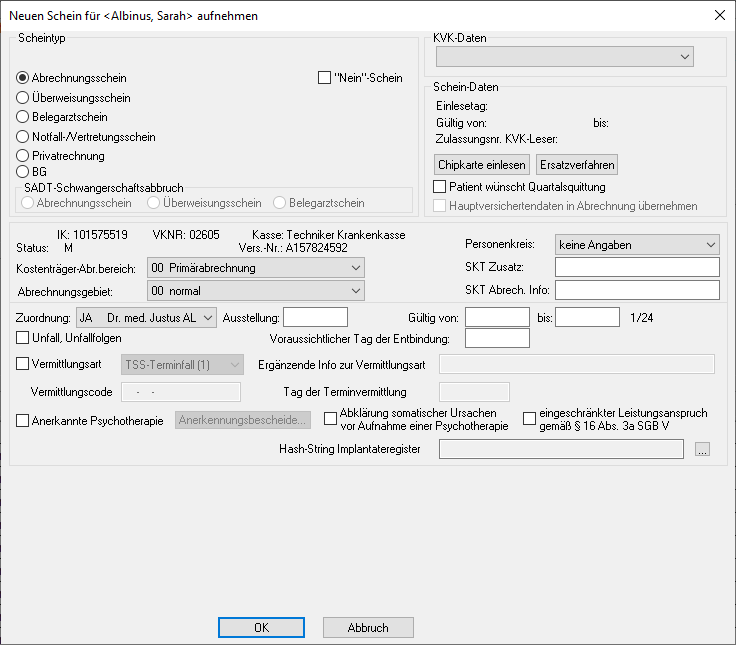The height and width of the screenshot is (645, 736).
Task: Select the Belegarztschein radio option
Action: point(23,117)
